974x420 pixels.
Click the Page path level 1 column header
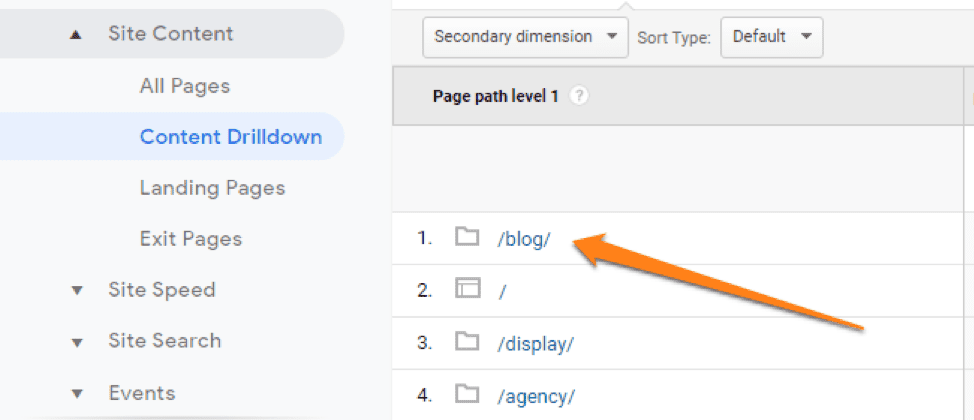(x=495, y=96)
